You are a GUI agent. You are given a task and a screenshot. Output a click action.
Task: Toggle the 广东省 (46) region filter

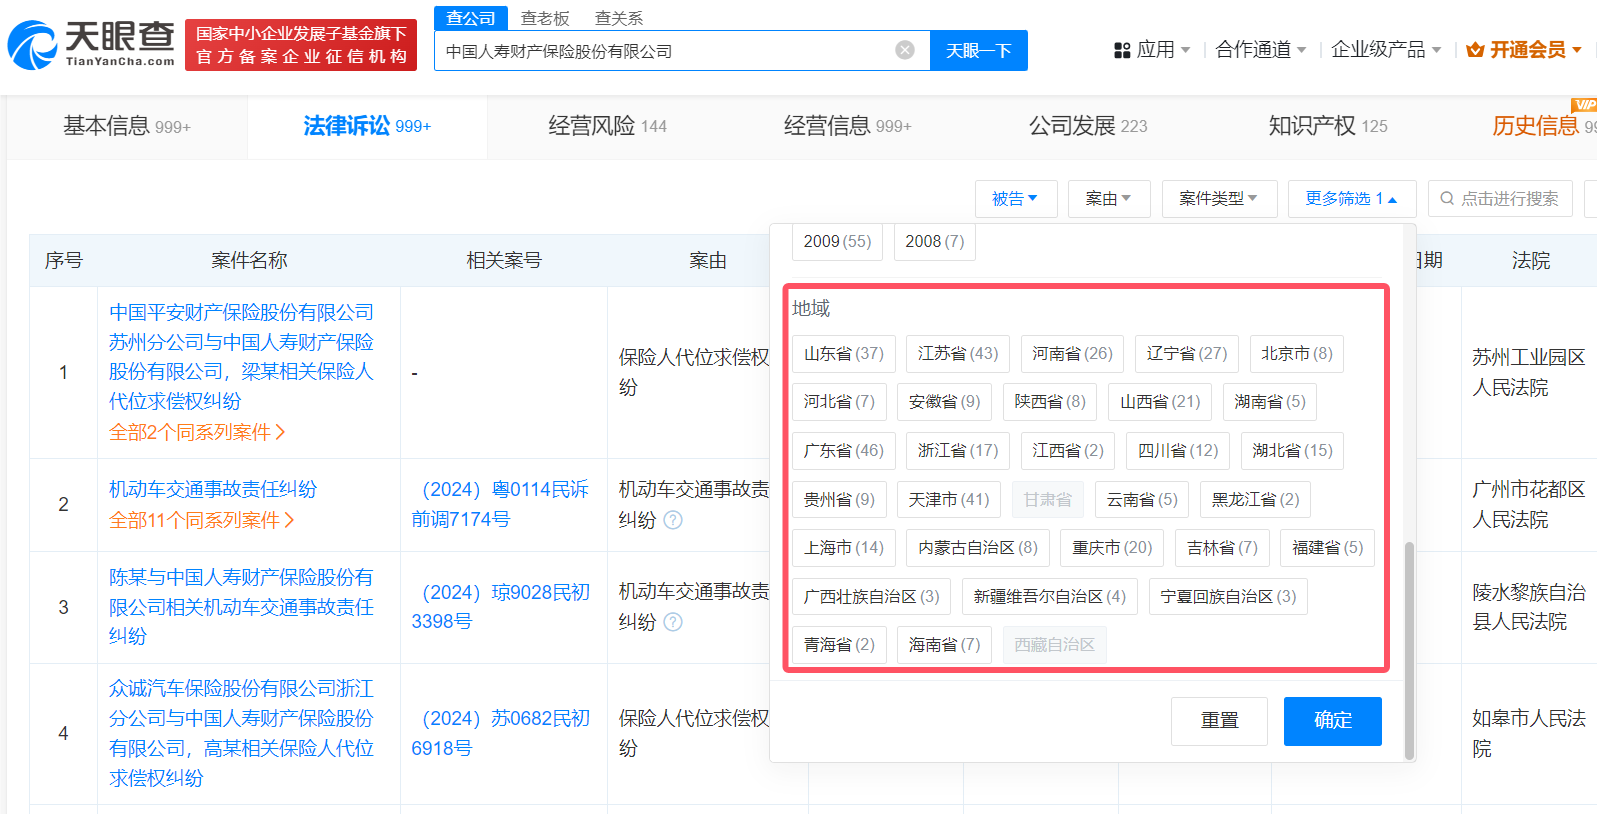tap(844, 450)
